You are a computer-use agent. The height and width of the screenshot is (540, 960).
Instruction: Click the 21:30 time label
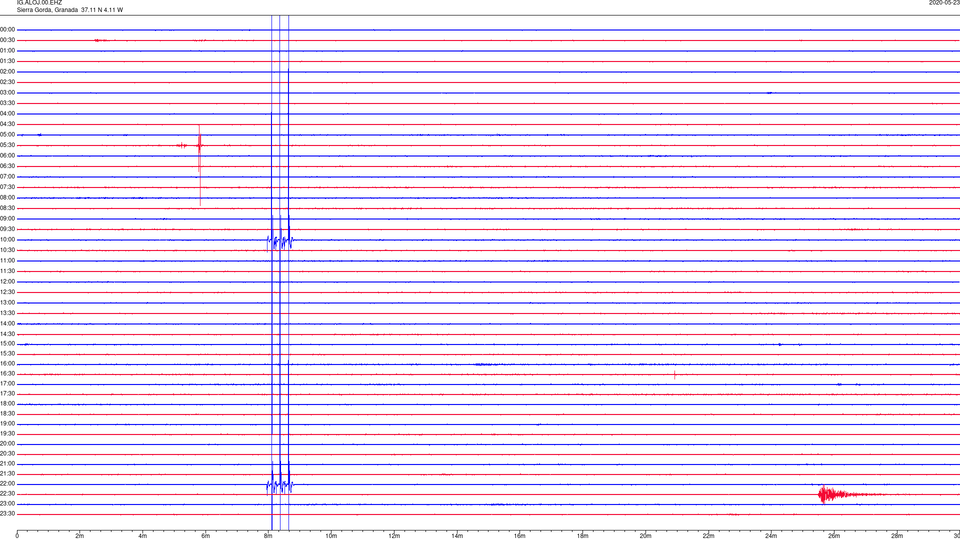[7, 473]
